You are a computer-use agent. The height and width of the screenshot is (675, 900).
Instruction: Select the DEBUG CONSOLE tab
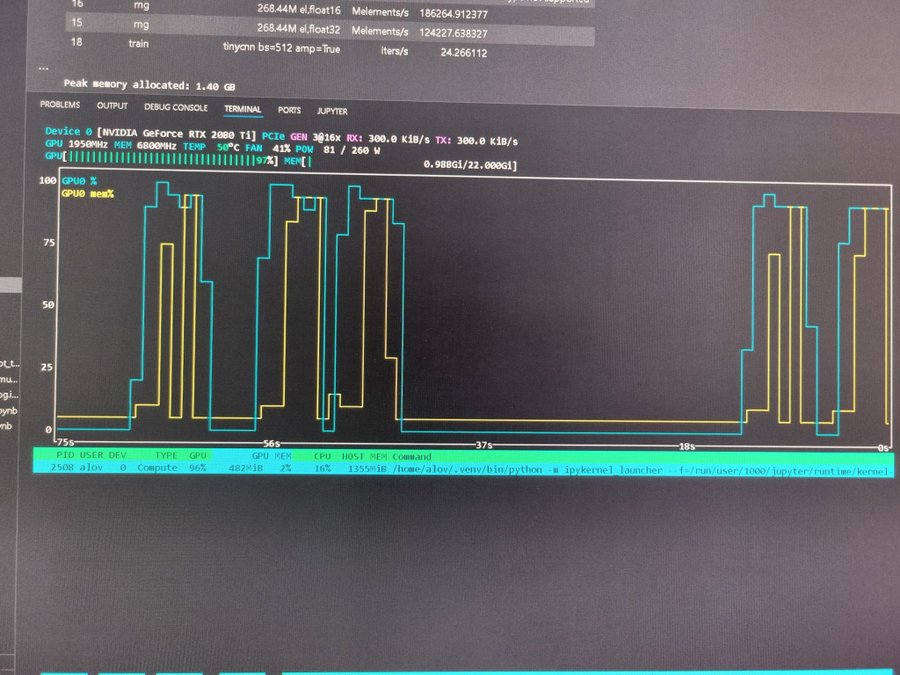(x=176, y=107)
